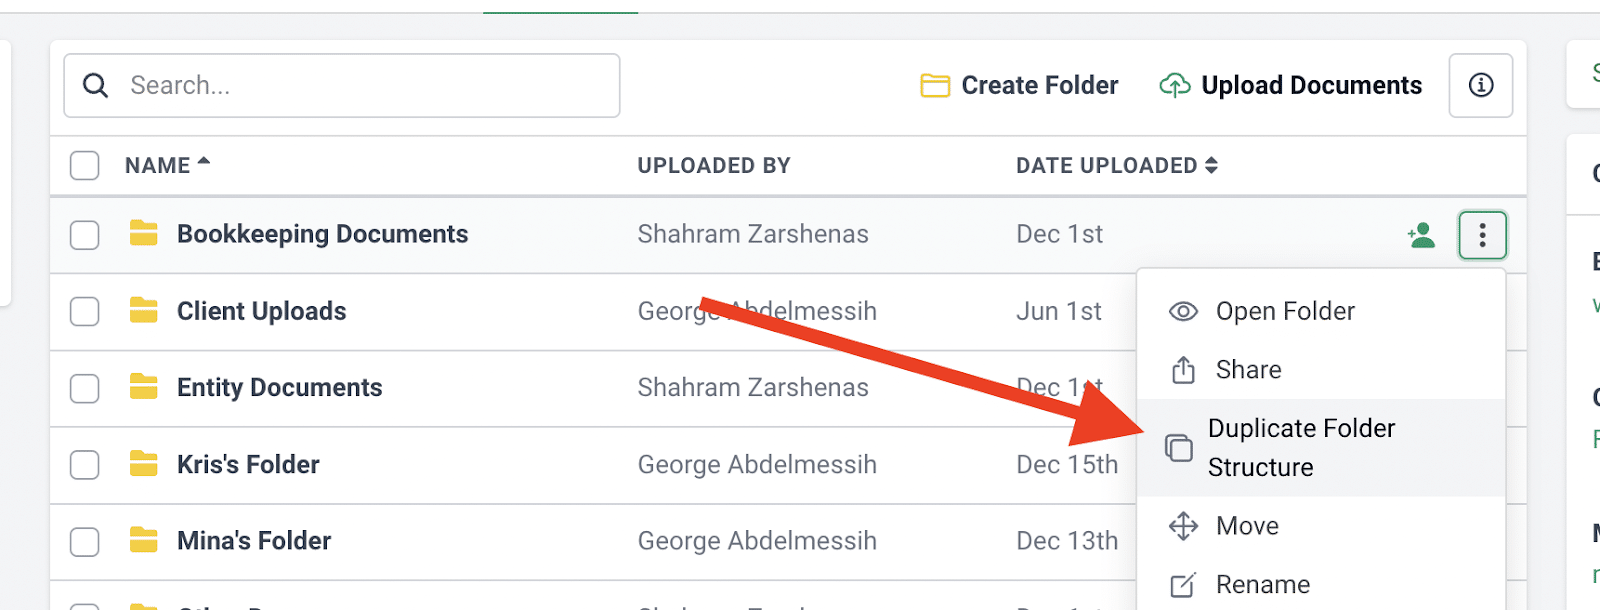1600x610 pixels.
Task: Choose Duplicate Folder Structure from the menu
Action: pos(1300,447)
